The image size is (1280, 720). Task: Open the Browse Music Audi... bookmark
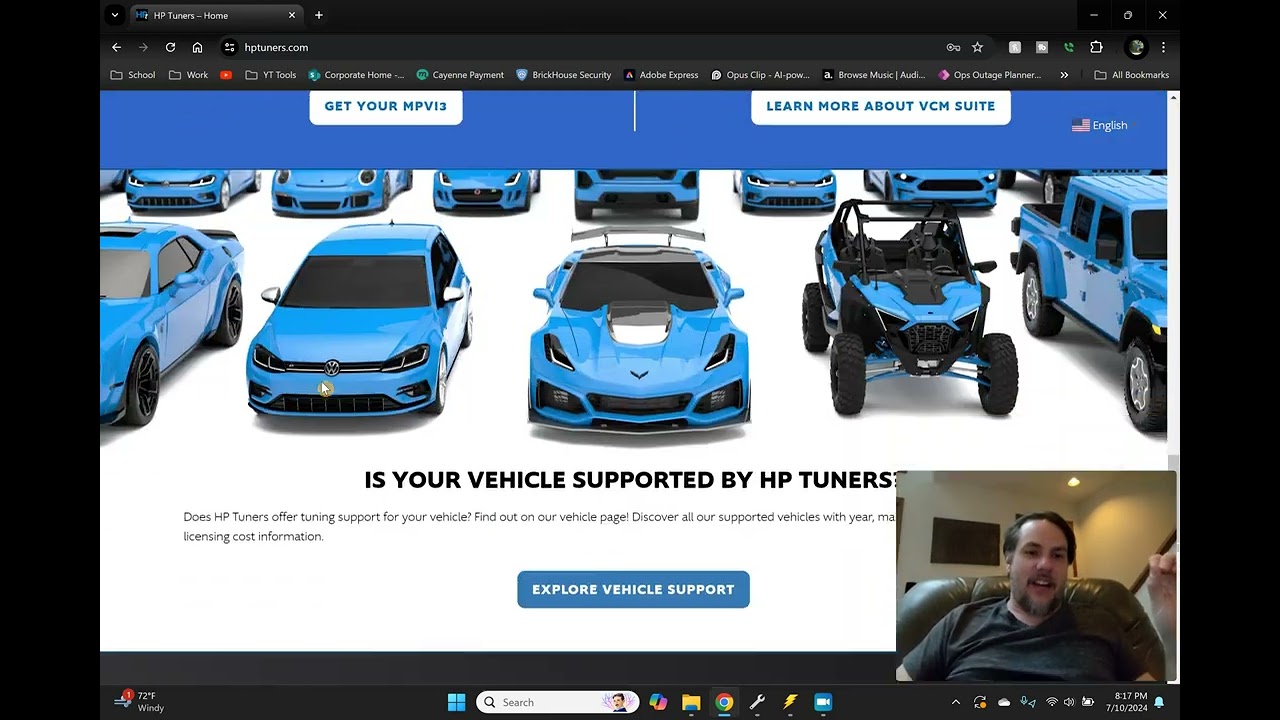coord(873,75)
